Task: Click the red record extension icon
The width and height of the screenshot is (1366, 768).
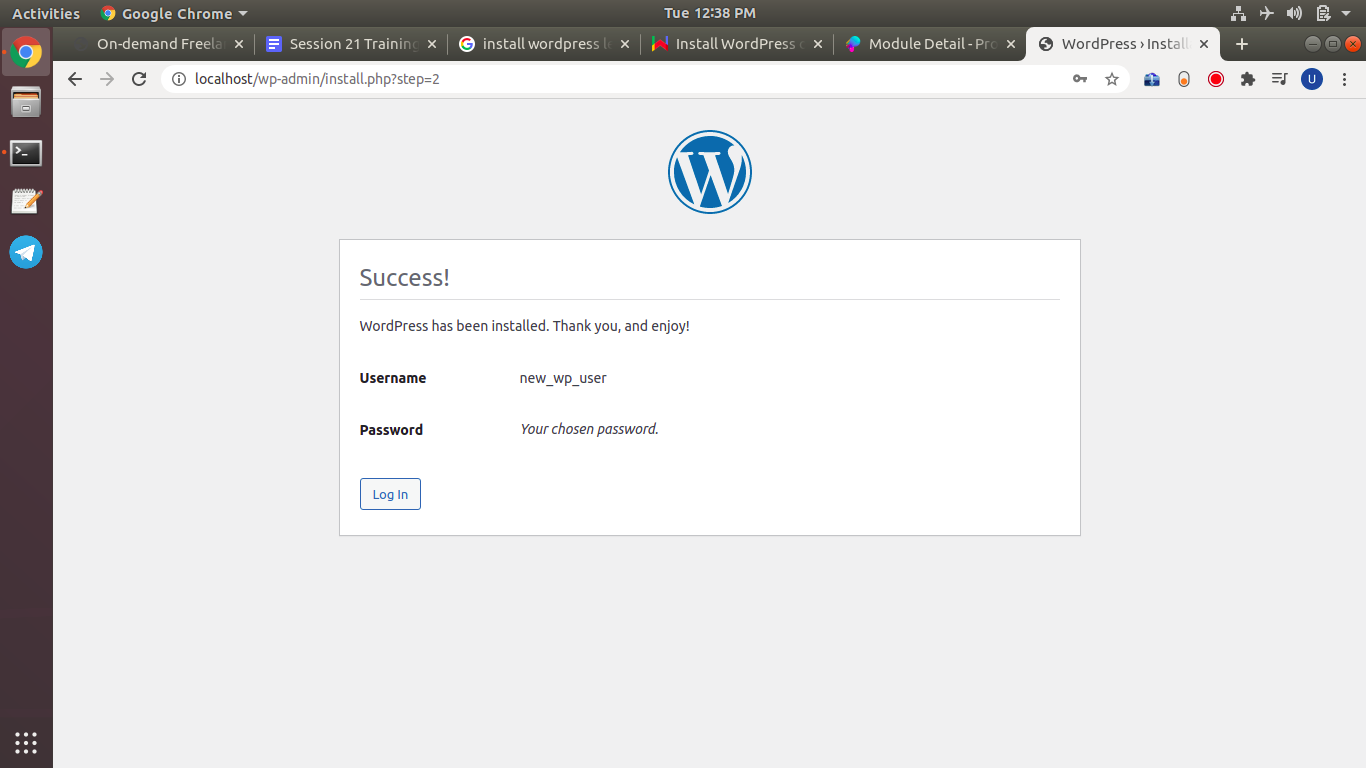Action: click(1216, 79)
